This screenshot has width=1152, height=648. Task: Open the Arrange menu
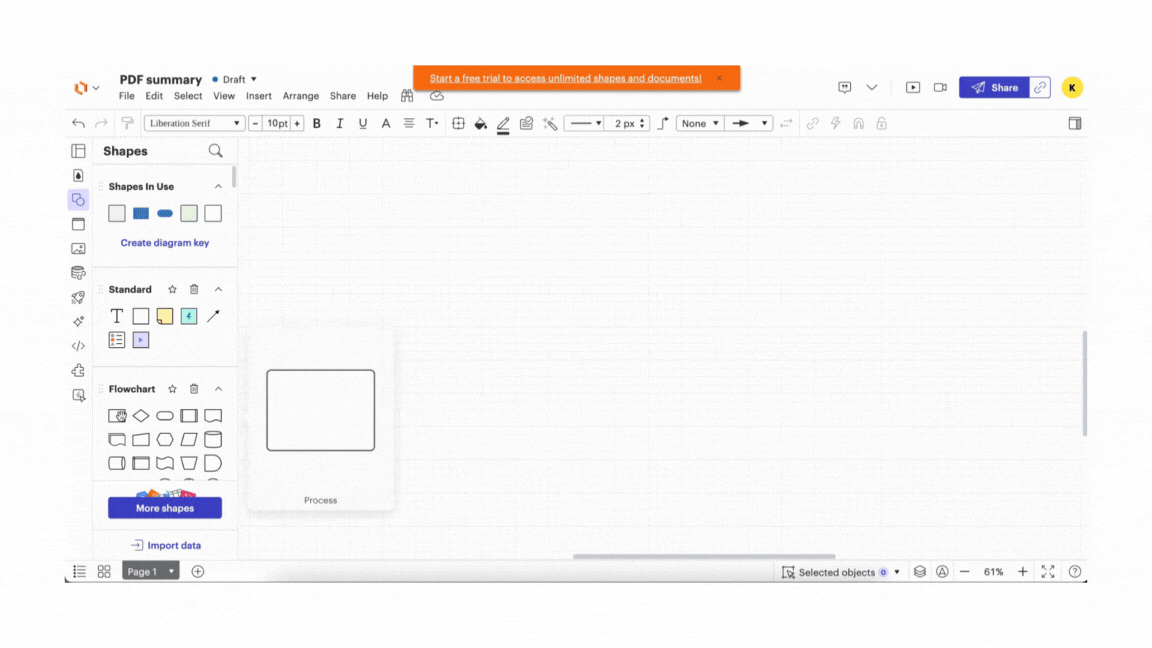point(301,96)
